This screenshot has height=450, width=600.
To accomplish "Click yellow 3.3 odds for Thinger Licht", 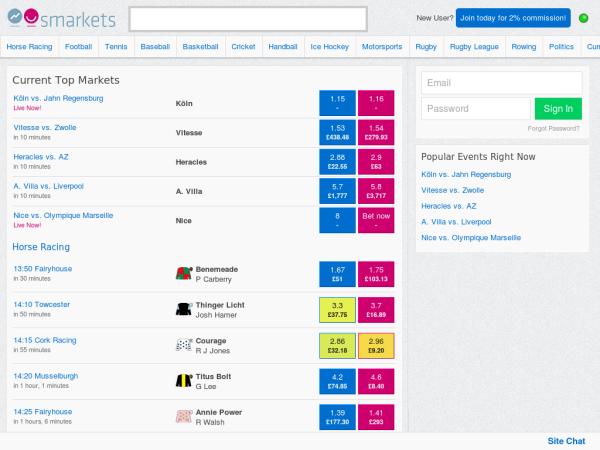I will [x=338, y=310].
